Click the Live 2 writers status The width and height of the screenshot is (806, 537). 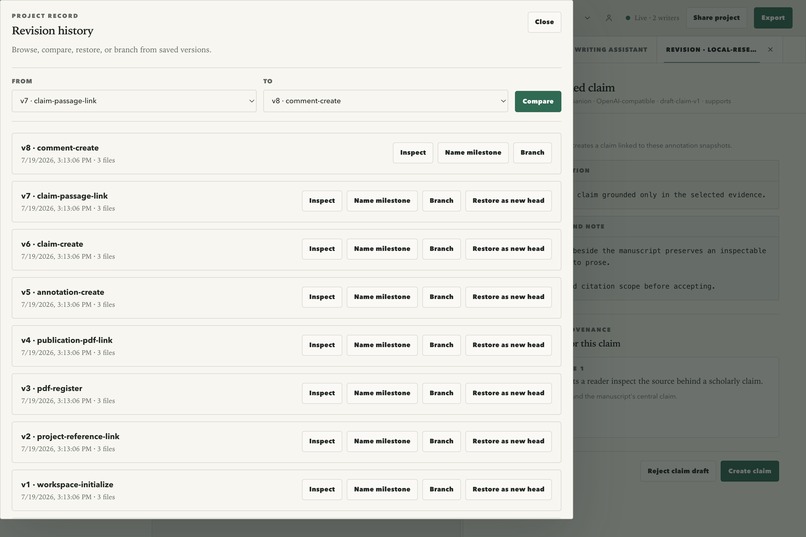point(652,18)
